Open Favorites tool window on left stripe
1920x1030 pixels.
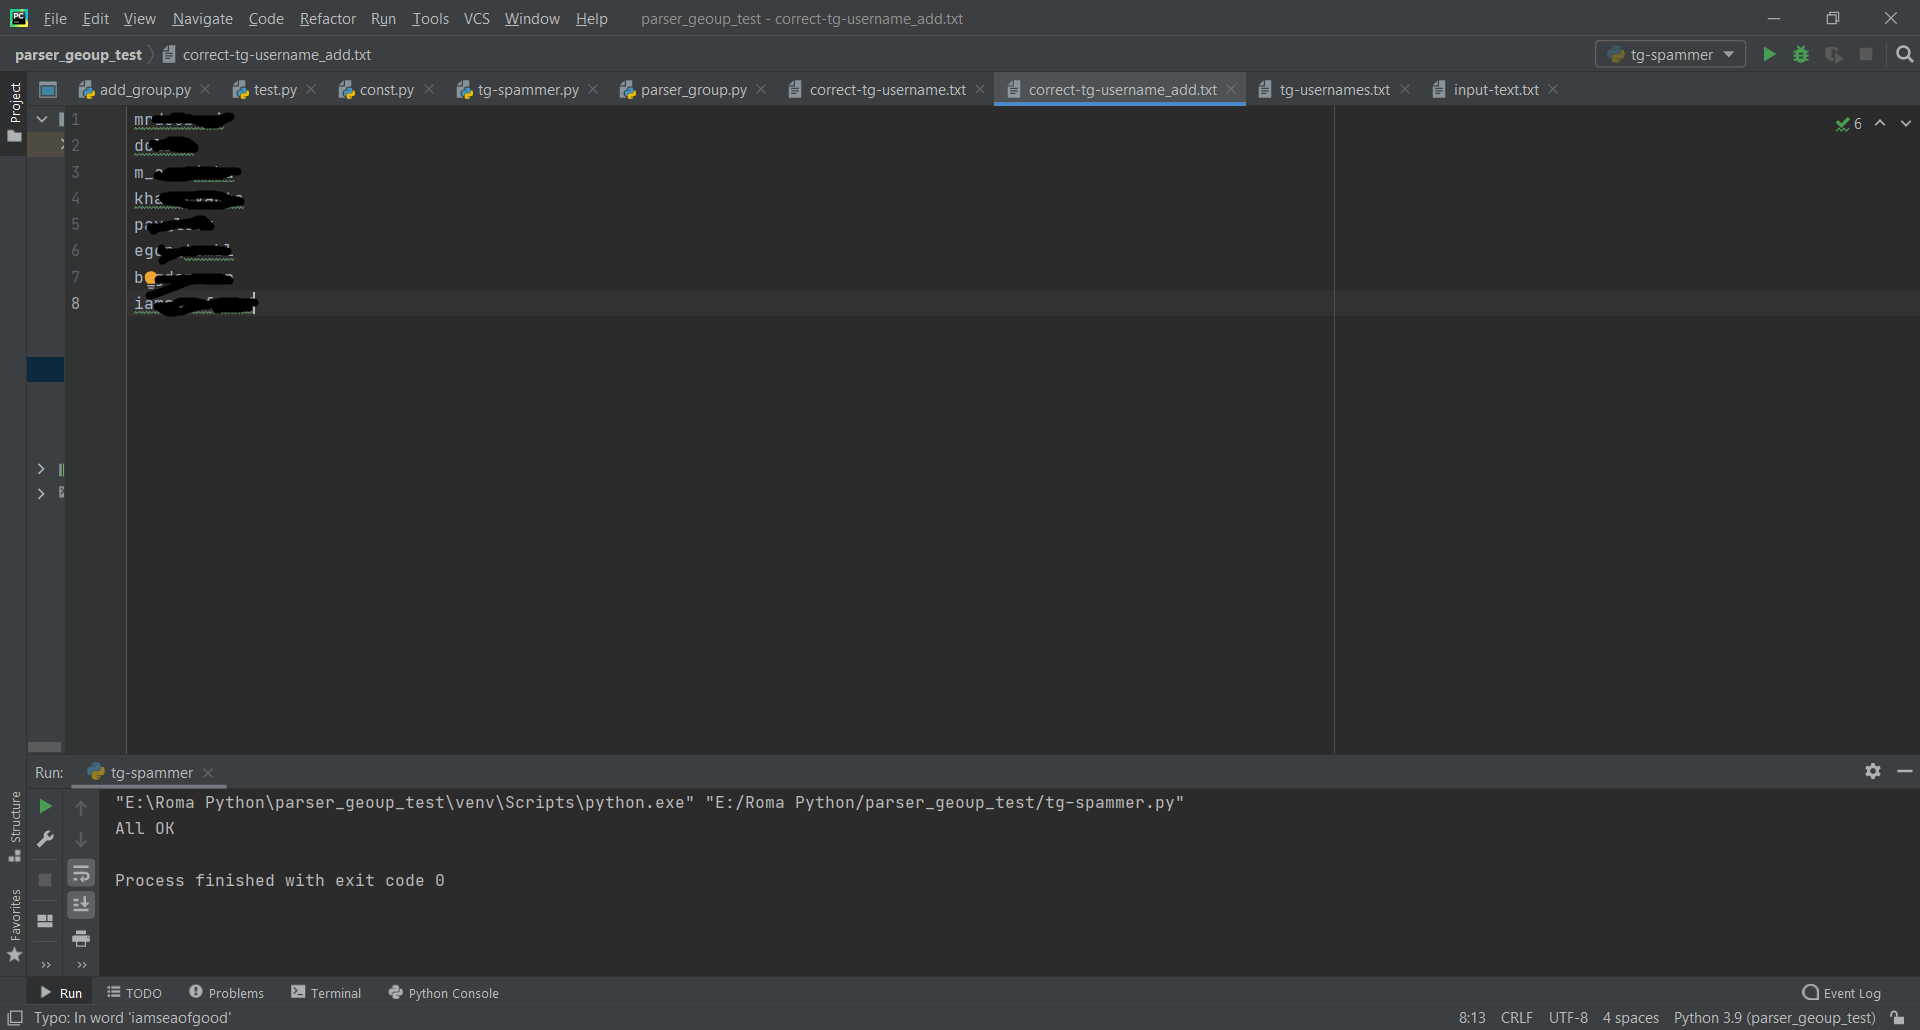pyautogui.click(x=14, y=926)
